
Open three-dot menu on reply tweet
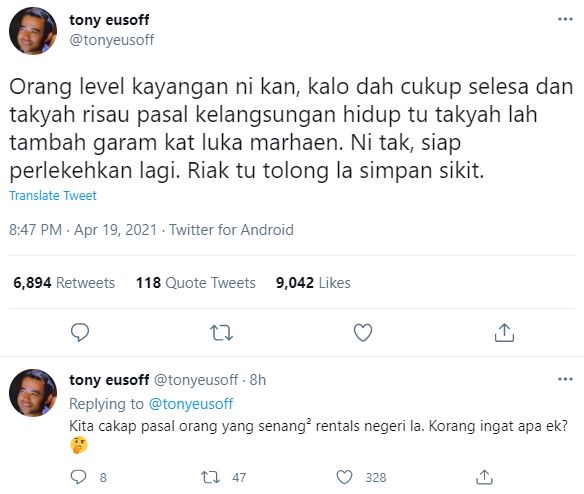tap(565, 379)
